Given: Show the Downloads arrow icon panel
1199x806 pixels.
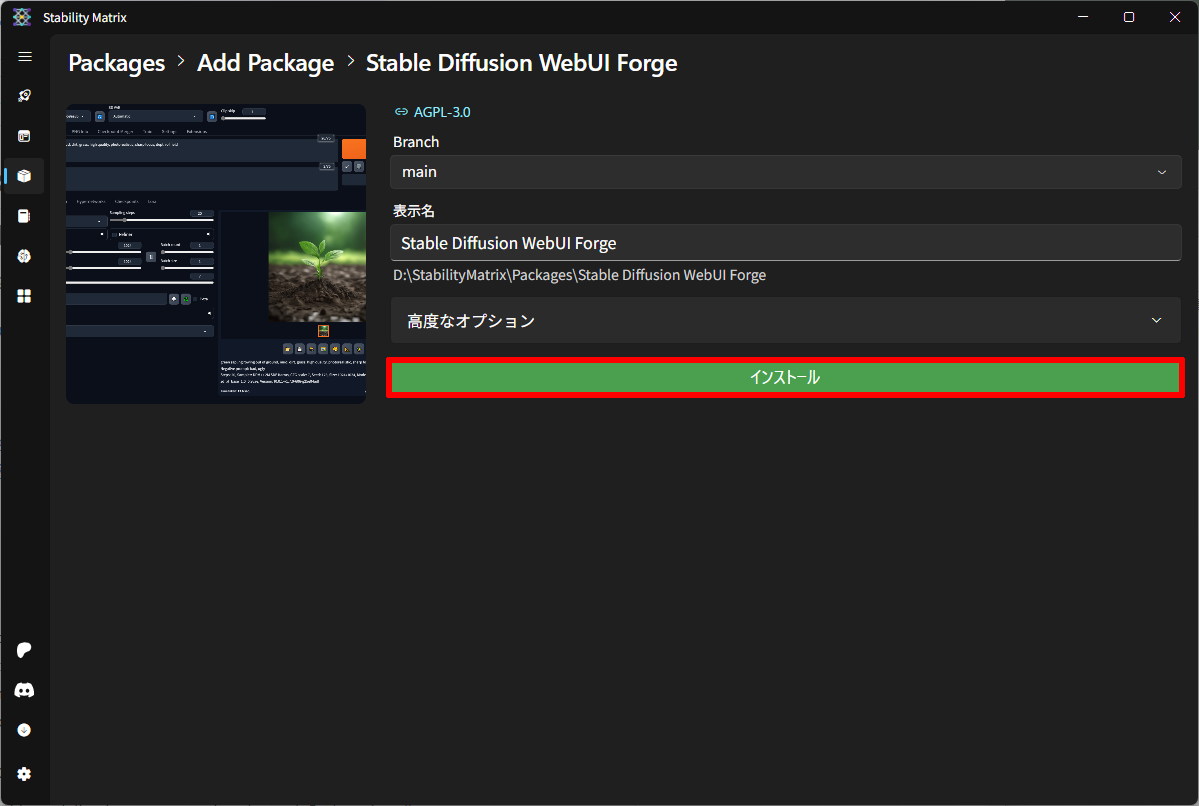Looking at the screenshot, I should (x=25, y=730).
